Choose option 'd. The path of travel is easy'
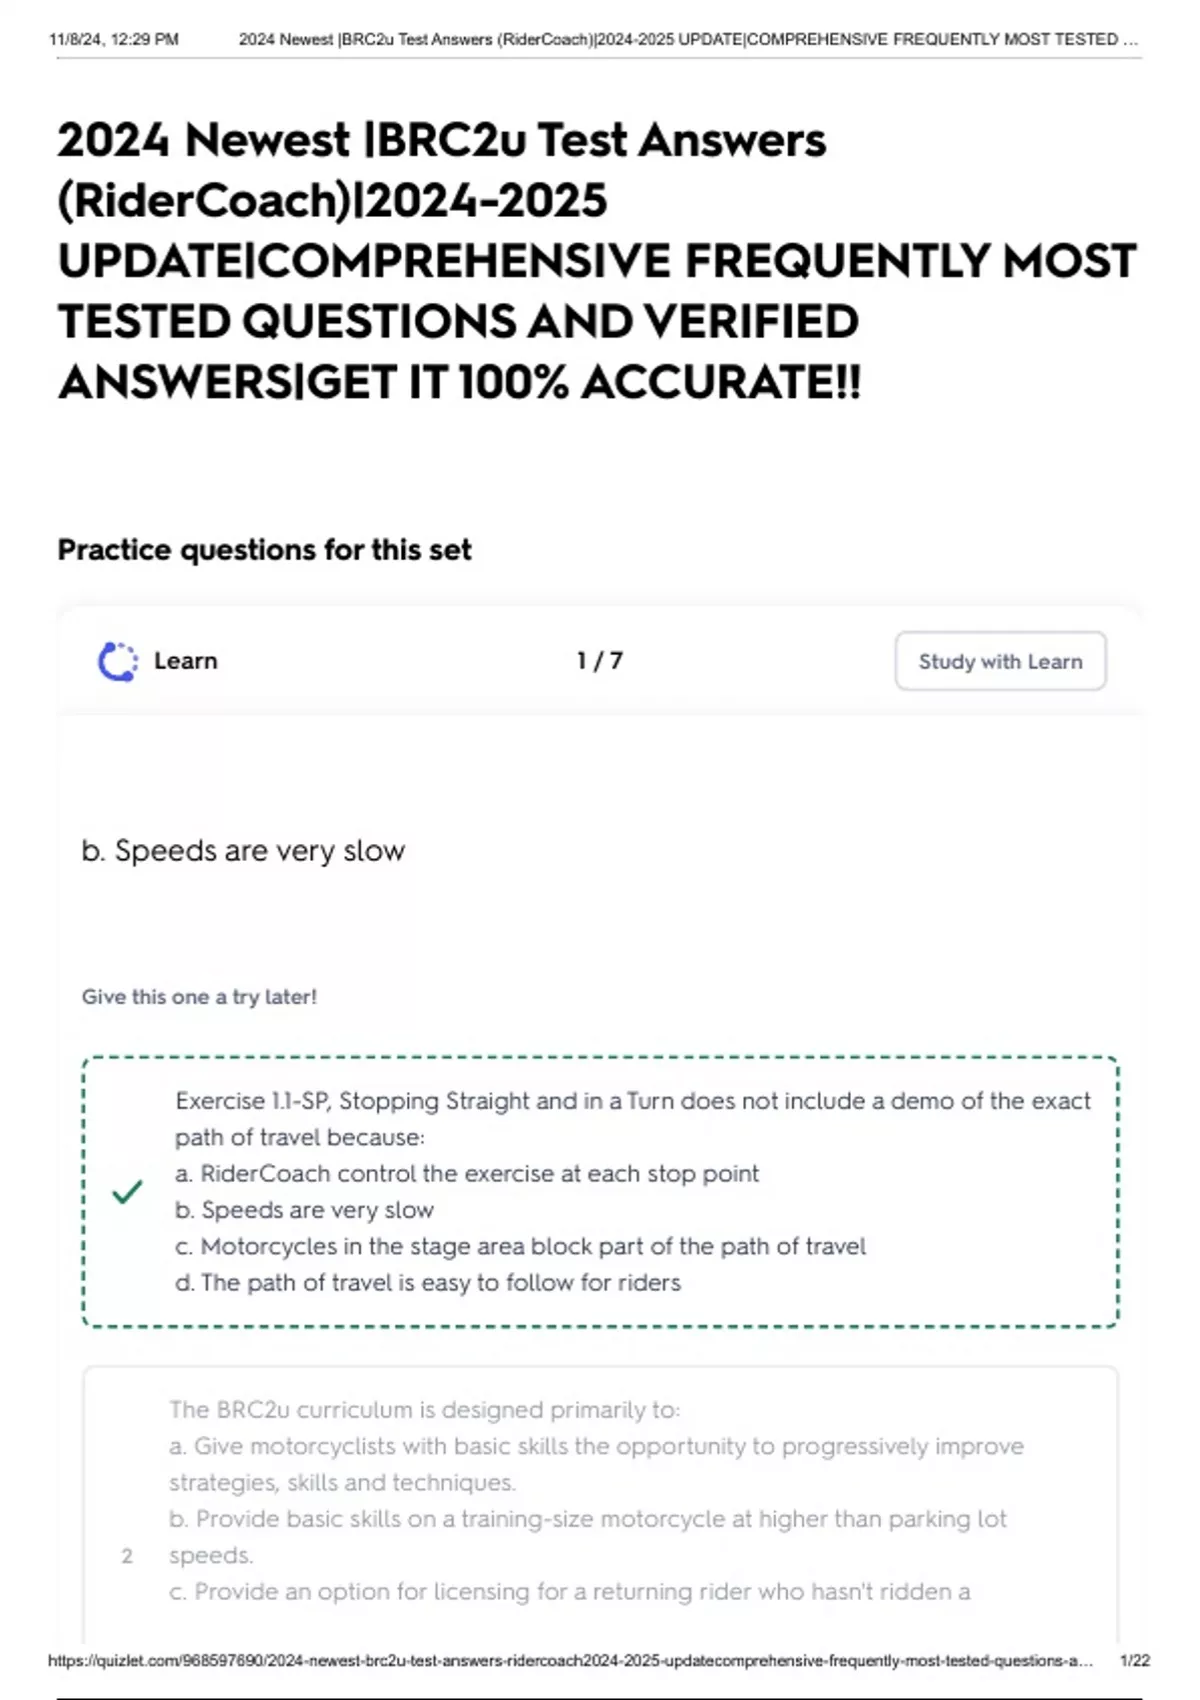The image size is (1200, 1700). coord(428,1282)
